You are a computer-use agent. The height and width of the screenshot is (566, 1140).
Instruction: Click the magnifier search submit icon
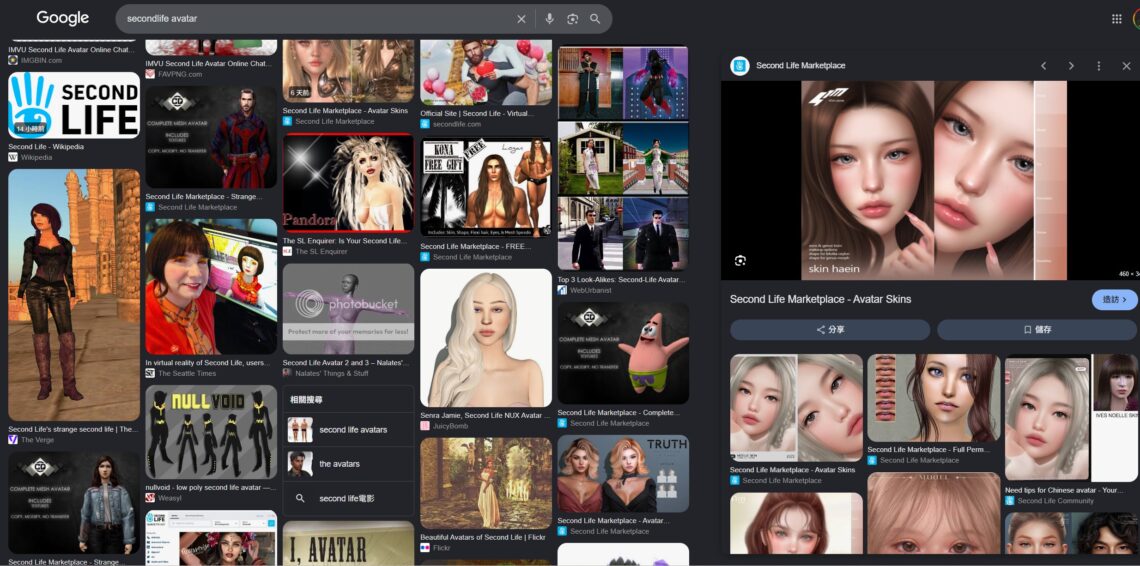click(x=595, y=19)
